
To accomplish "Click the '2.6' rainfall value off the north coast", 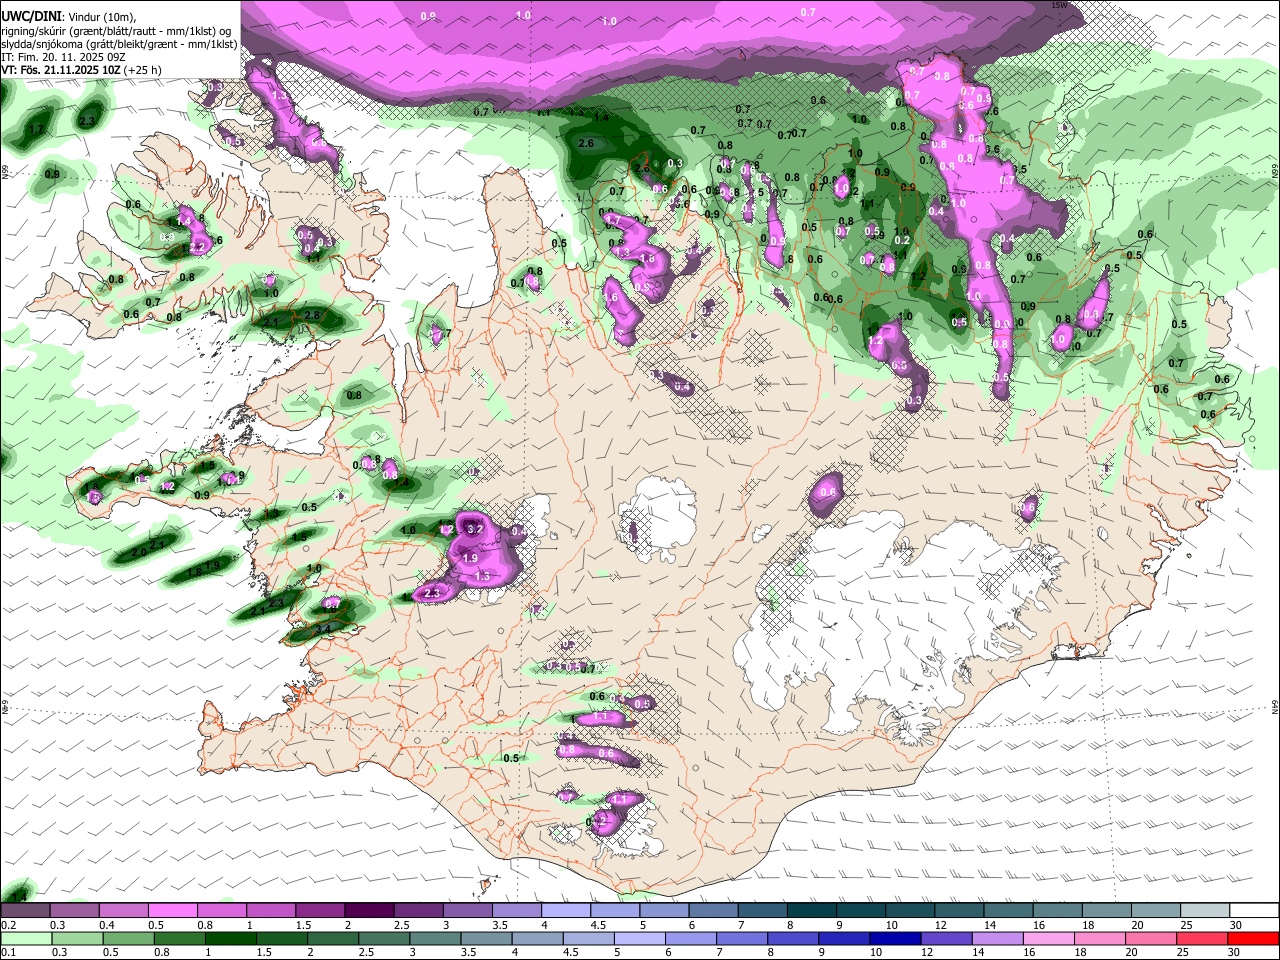I will point(586,143).
